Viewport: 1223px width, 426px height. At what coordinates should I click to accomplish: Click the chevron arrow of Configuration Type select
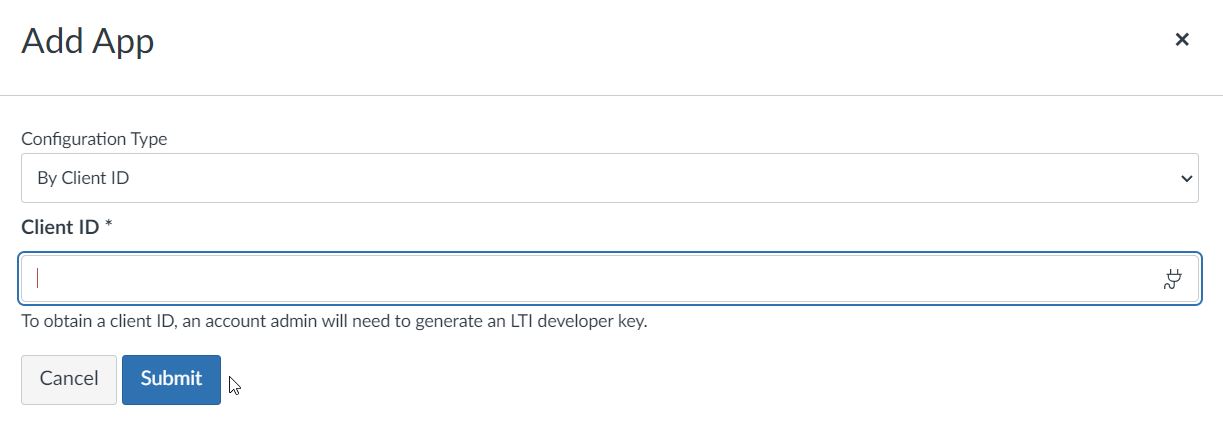point(1187,179)
